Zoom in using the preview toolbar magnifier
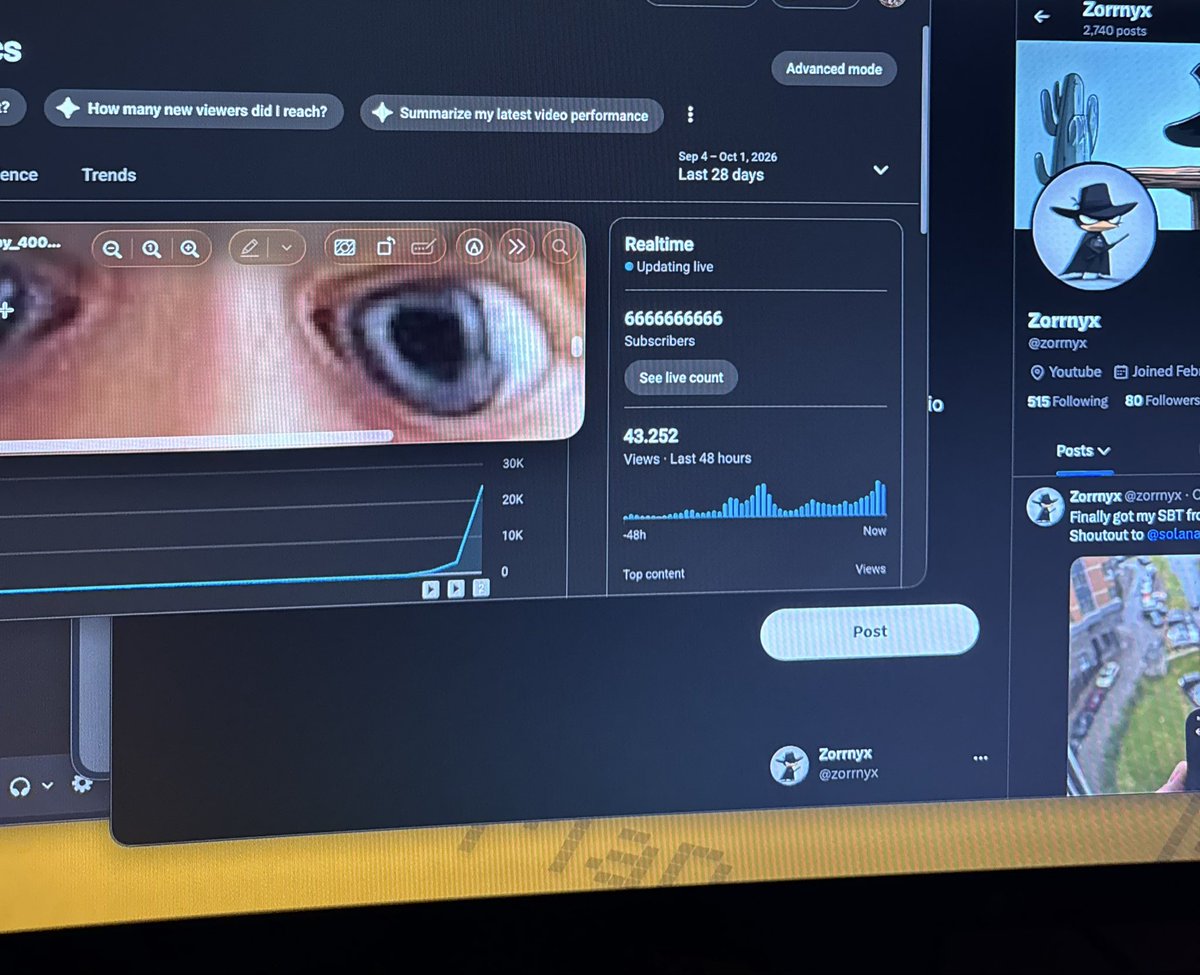The image size is (1200, 975). coord(190,249)
